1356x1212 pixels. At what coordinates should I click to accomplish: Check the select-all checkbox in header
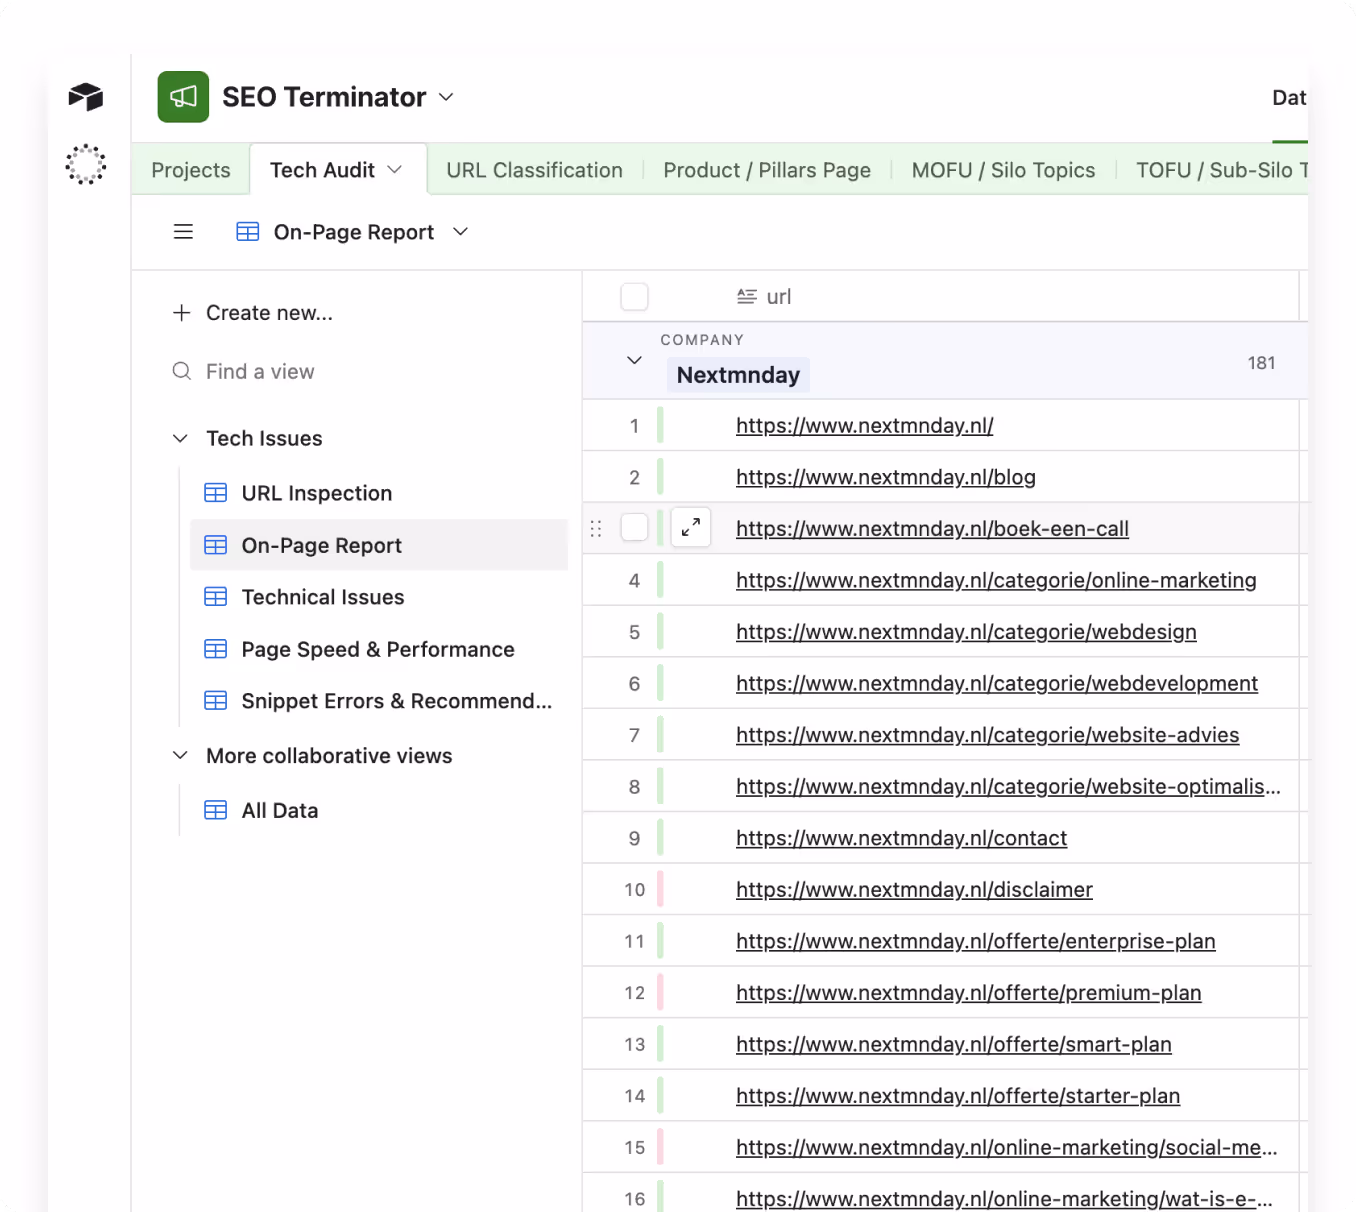pos(634,296)
